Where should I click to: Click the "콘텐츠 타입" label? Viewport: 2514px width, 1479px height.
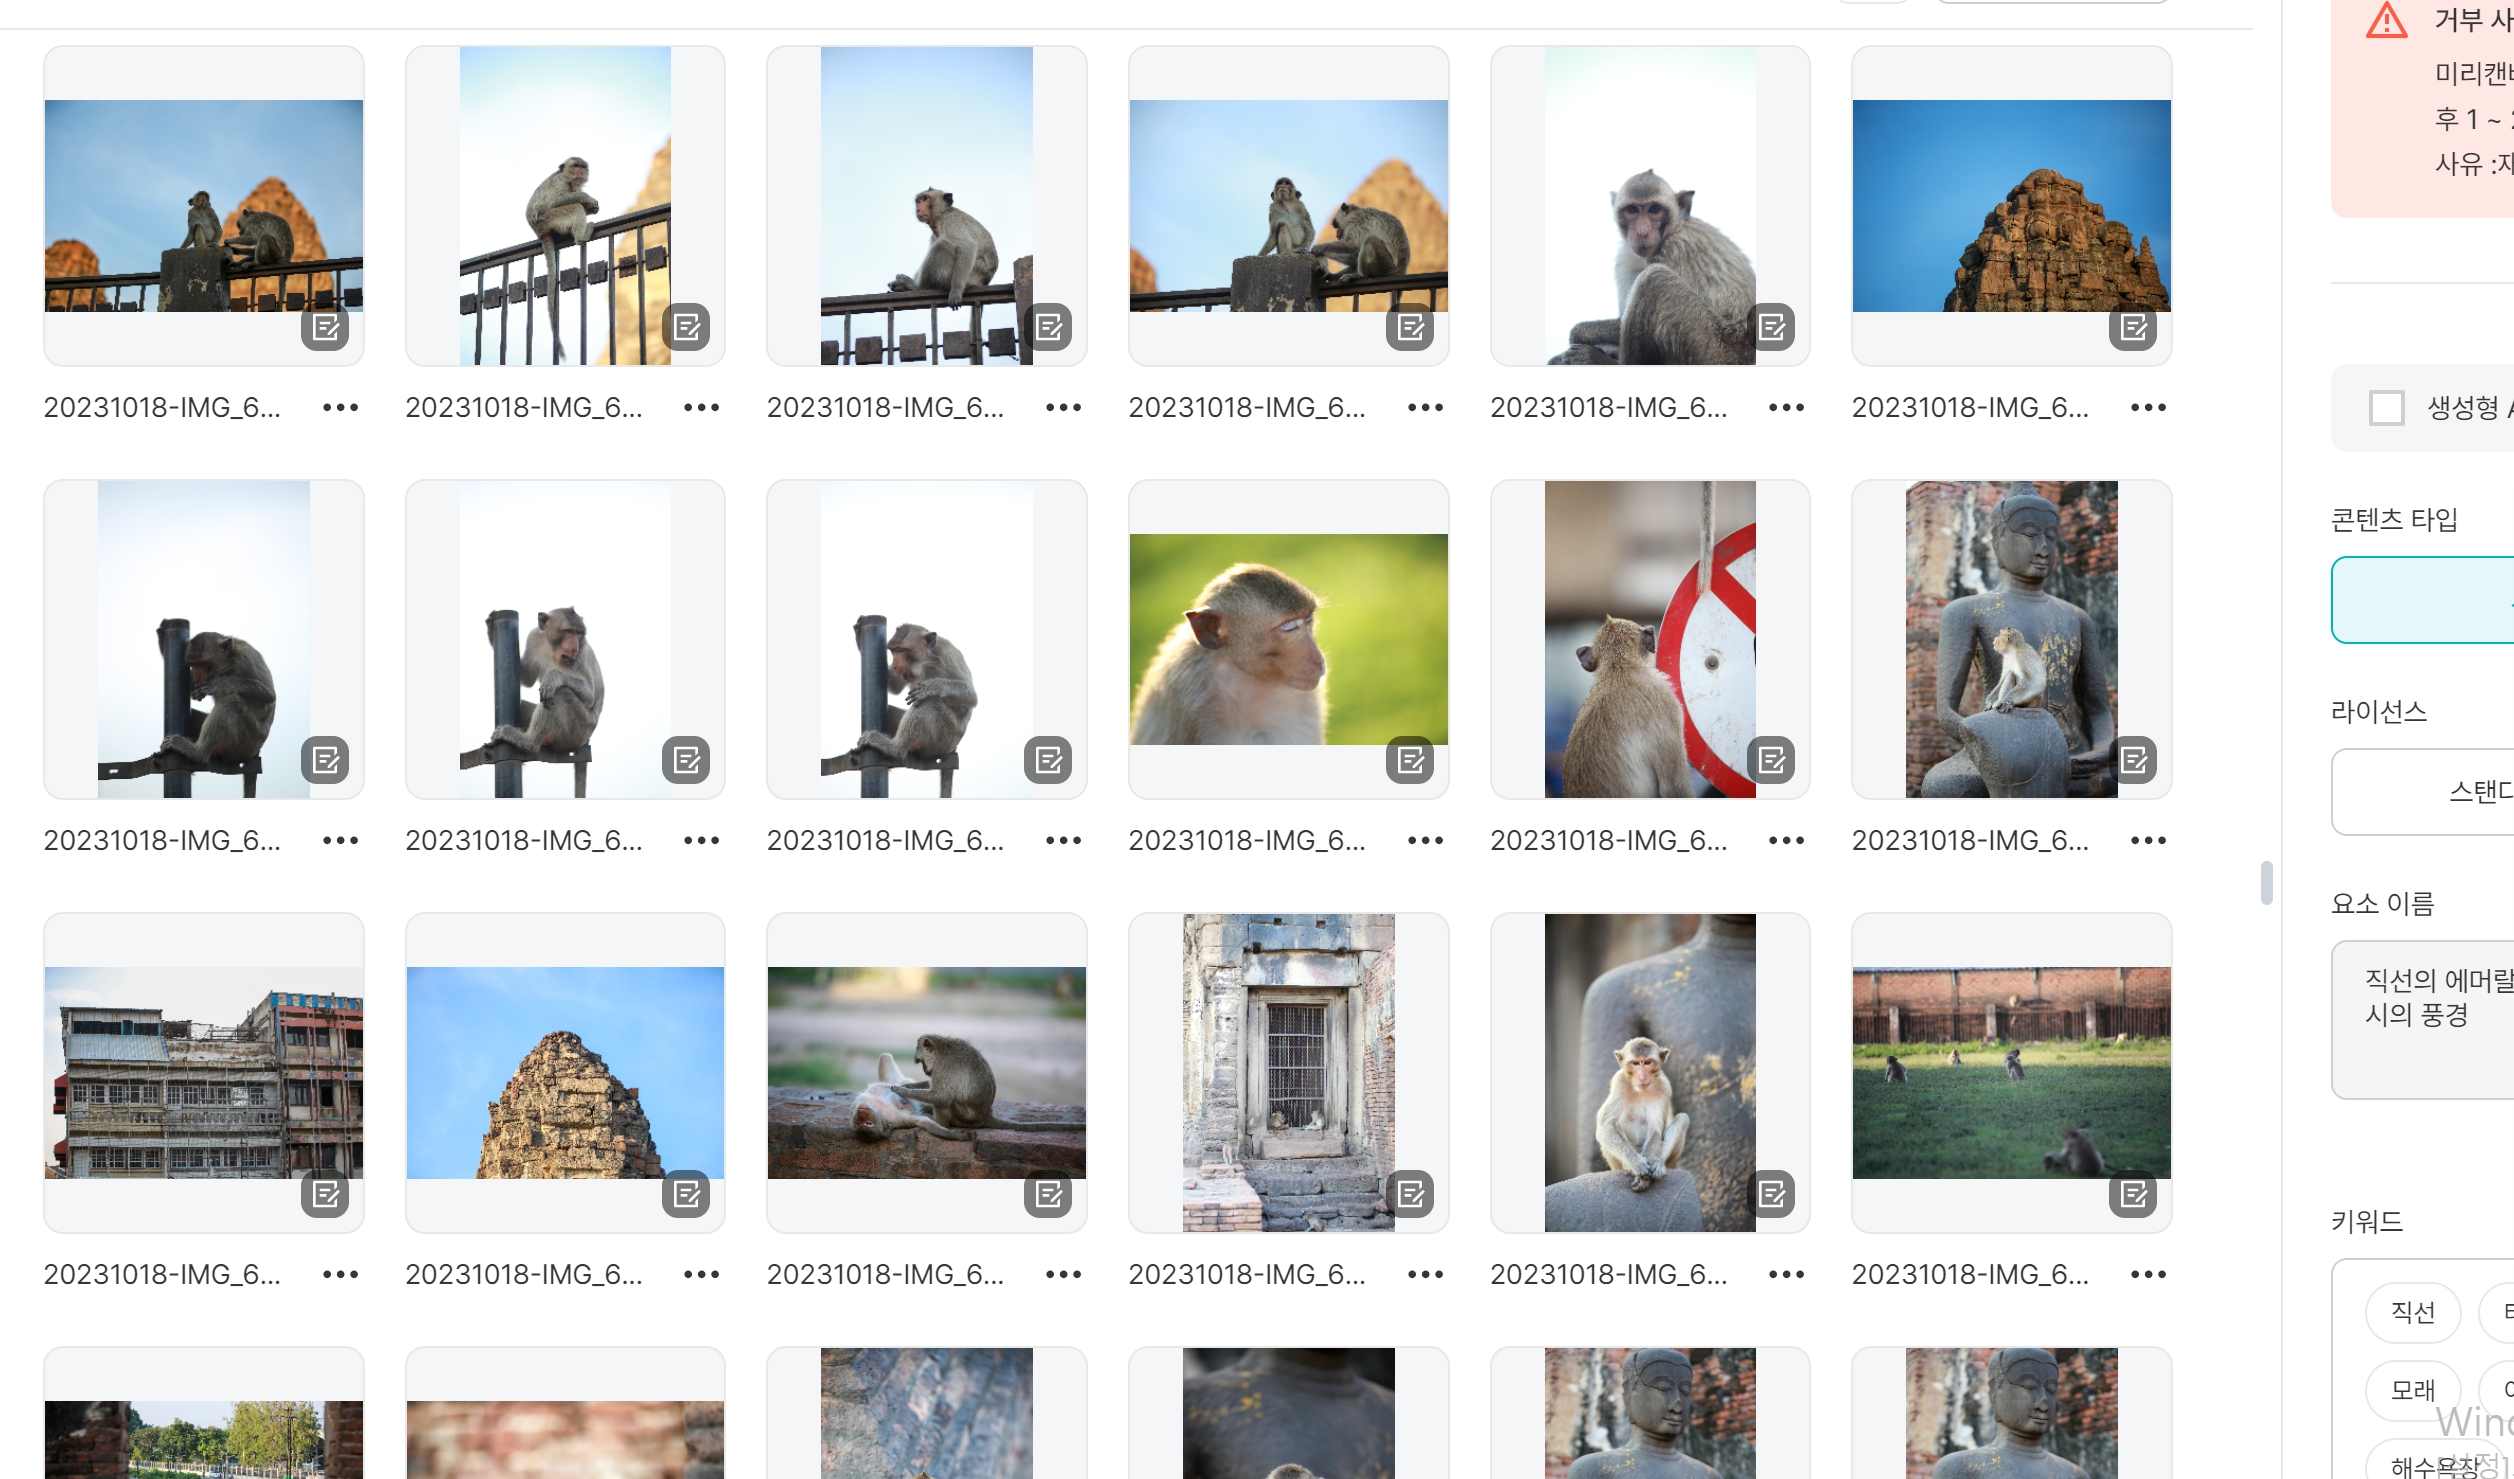coord(2394,520)
